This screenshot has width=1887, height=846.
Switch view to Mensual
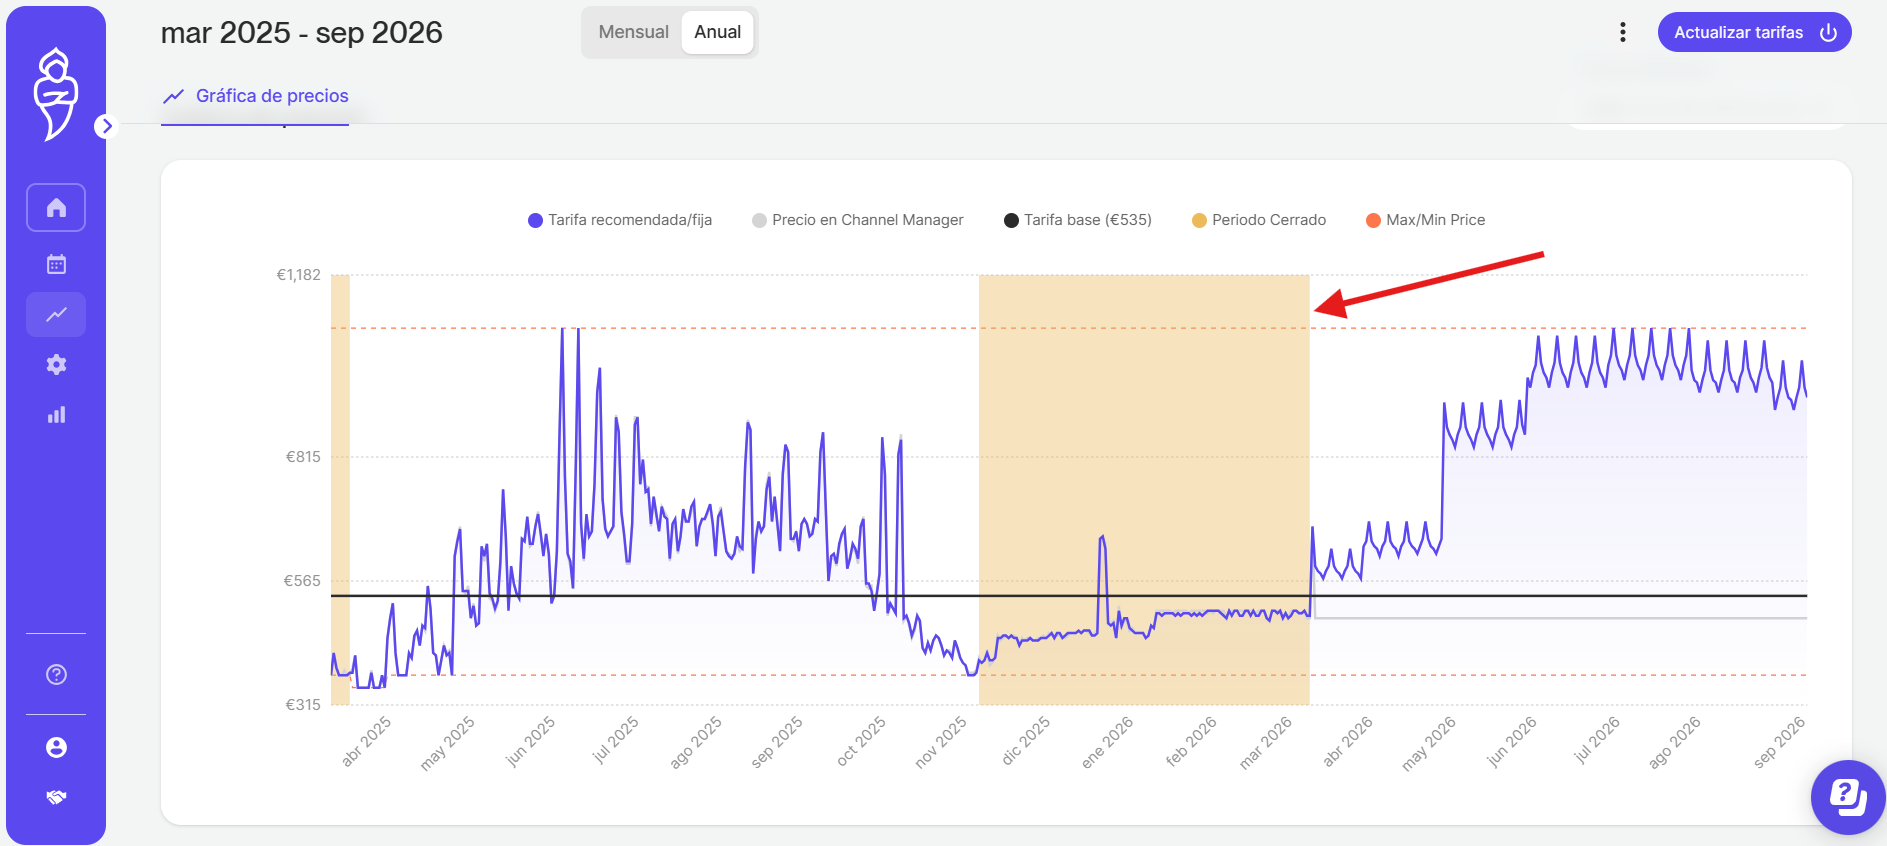tap(633, 32)
